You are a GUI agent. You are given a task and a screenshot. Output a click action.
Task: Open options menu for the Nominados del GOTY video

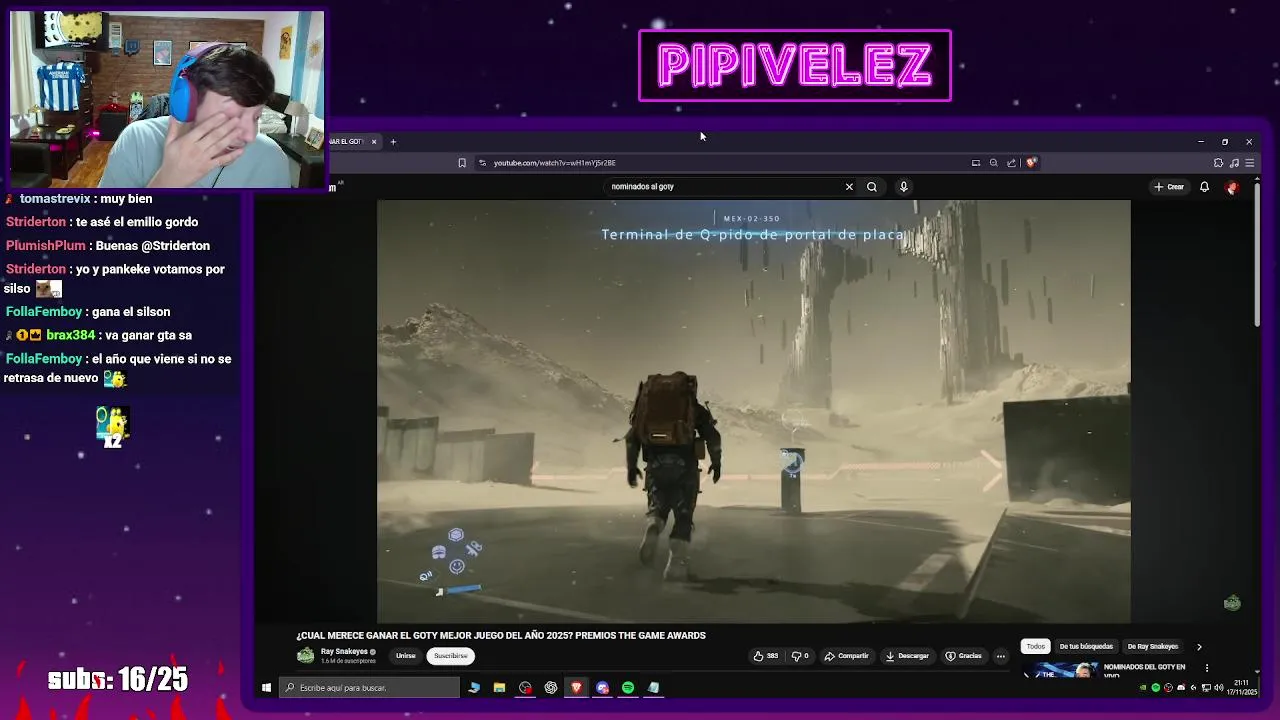(x=1206, y=668)
